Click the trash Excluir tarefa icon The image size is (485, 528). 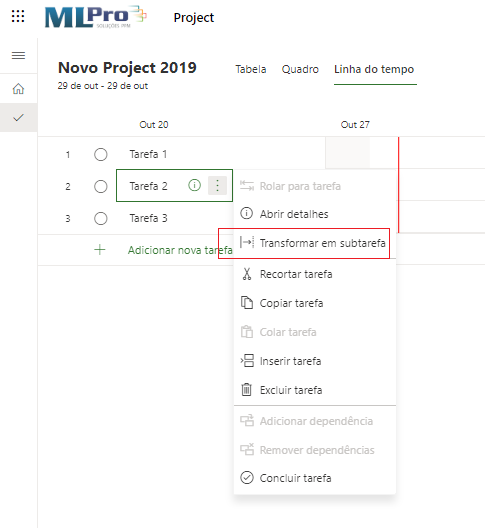[247, 390]
